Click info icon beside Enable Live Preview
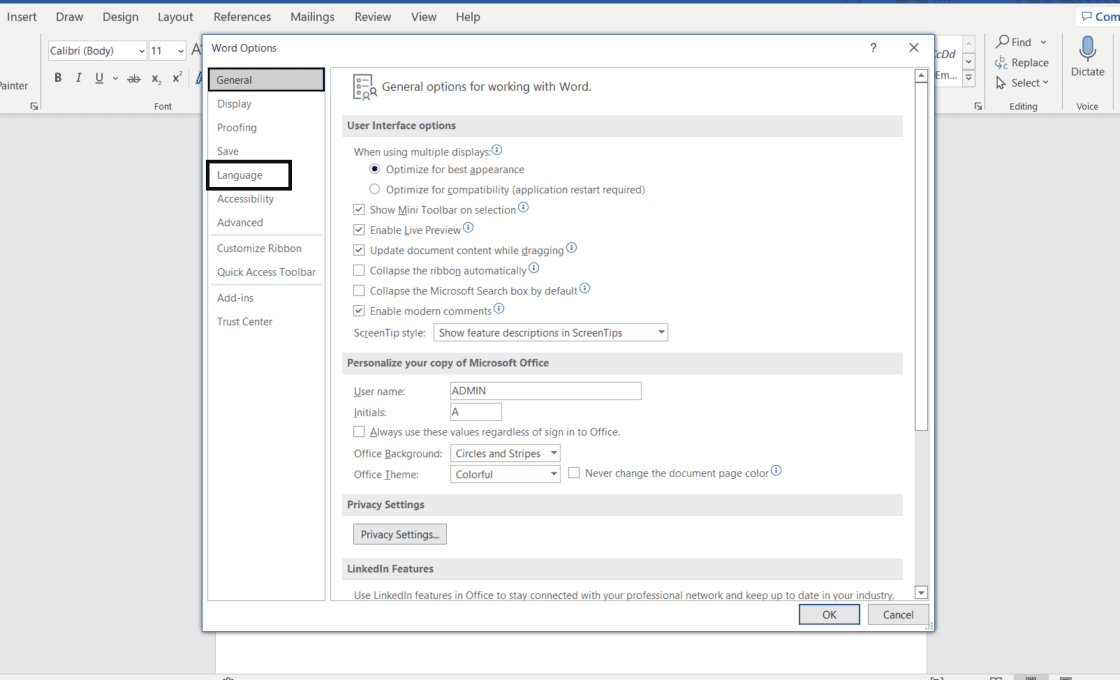Image resolution: width=1120 pixels, height=680 pixels. point(468,229)
